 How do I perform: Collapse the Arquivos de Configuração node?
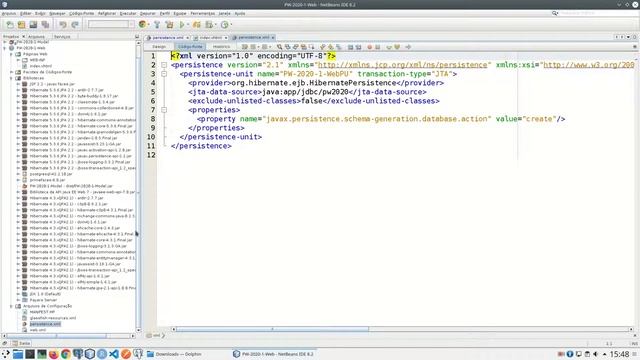click(x=11, y=306)
